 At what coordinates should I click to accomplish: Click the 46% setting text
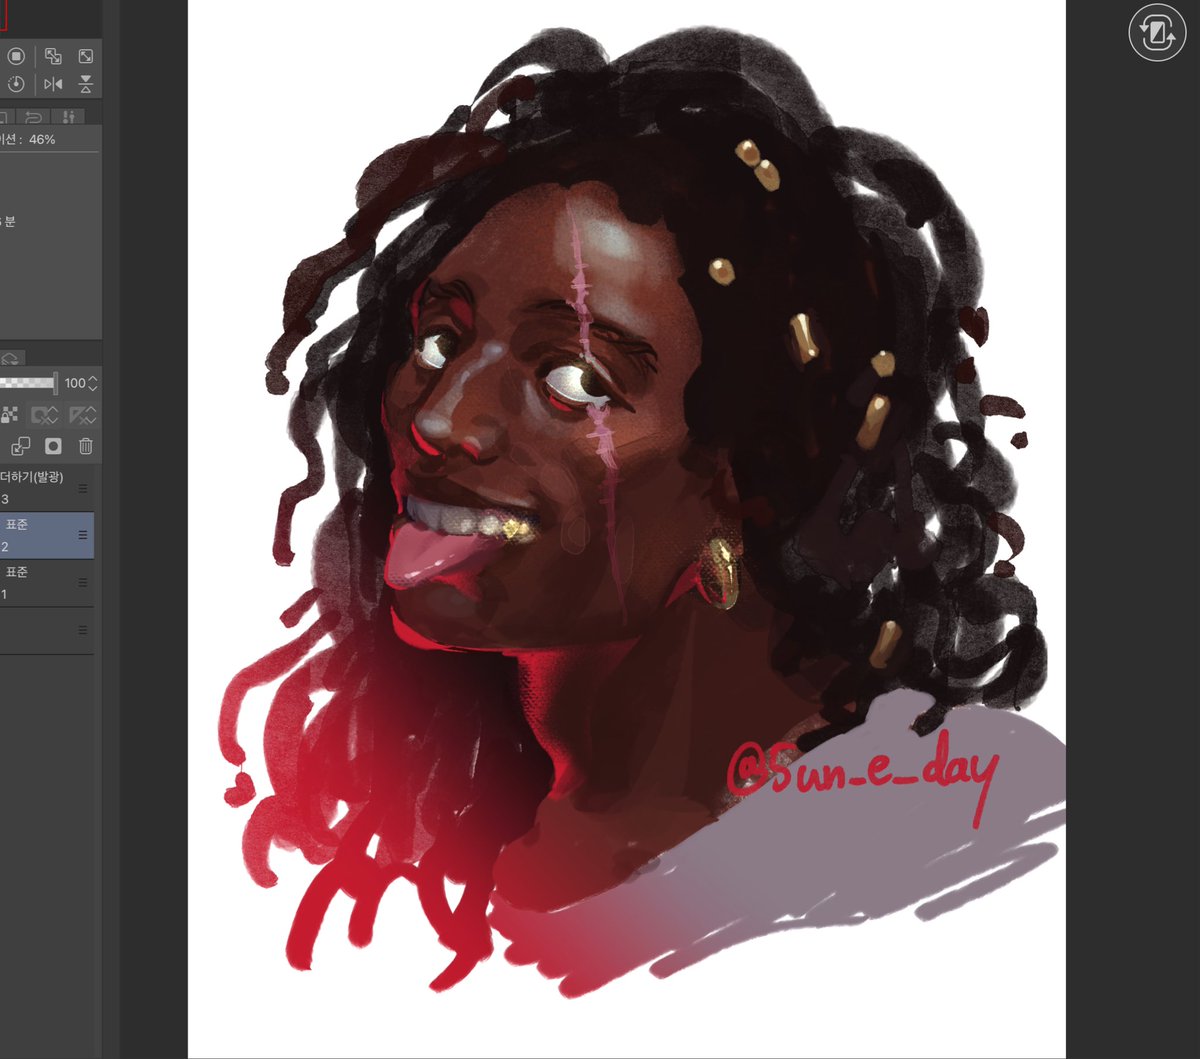pos(42,139)
